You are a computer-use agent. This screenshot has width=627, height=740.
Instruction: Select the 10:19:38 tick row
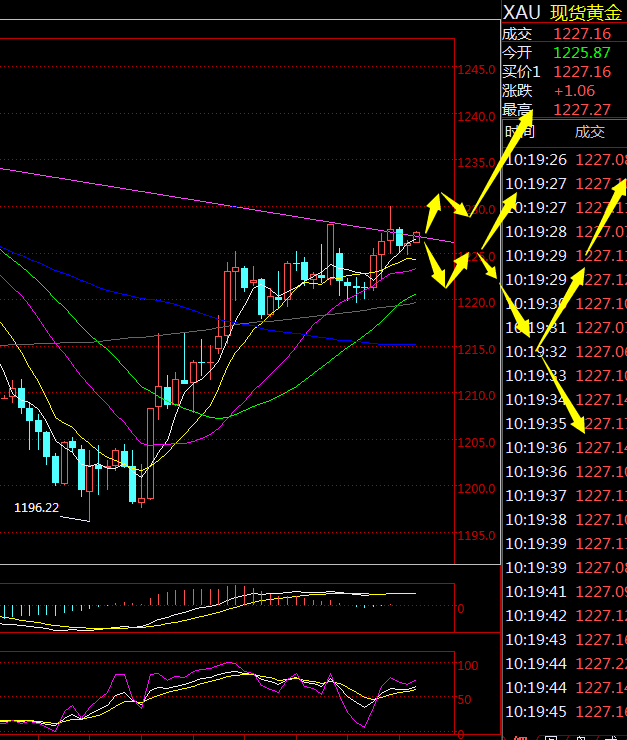click(x=565, y=520)
